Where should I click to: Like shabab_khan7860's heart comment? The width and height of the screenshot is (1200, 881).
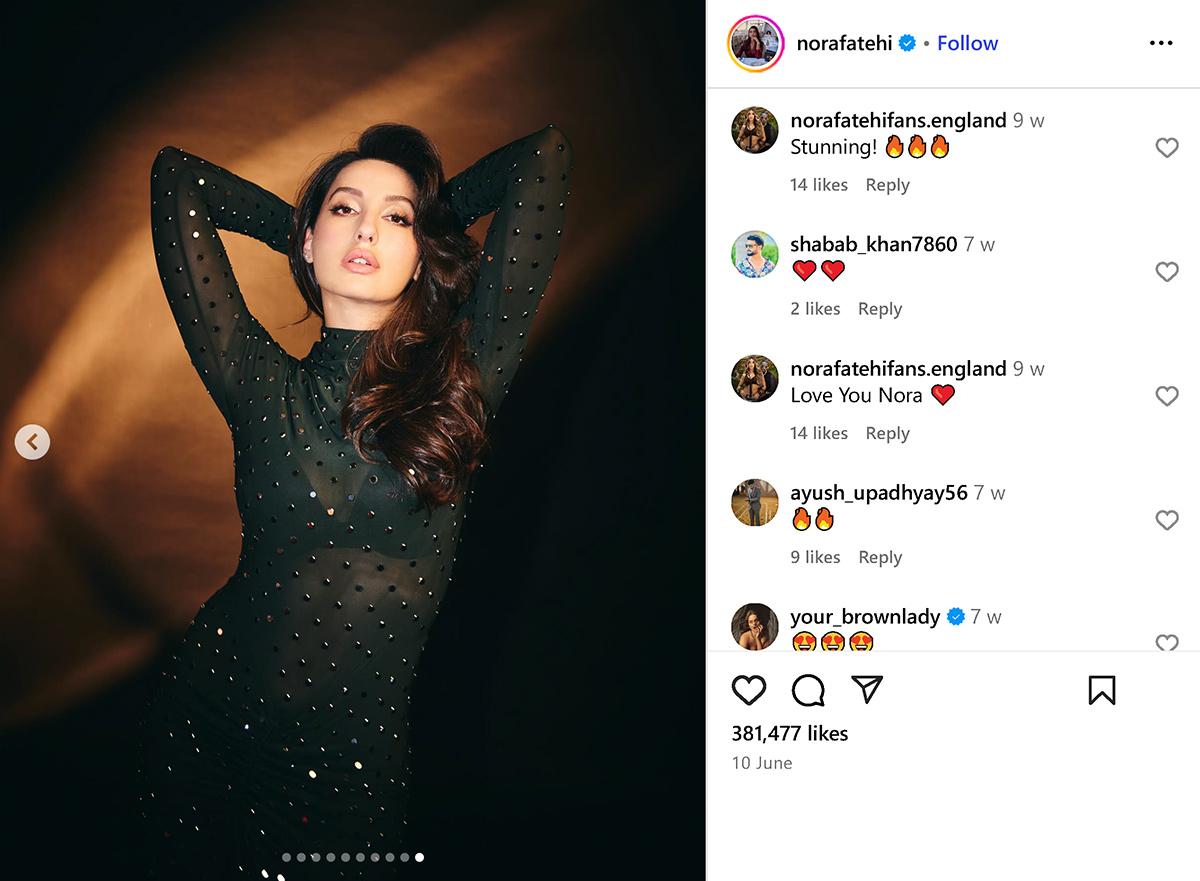point(1166,272)
